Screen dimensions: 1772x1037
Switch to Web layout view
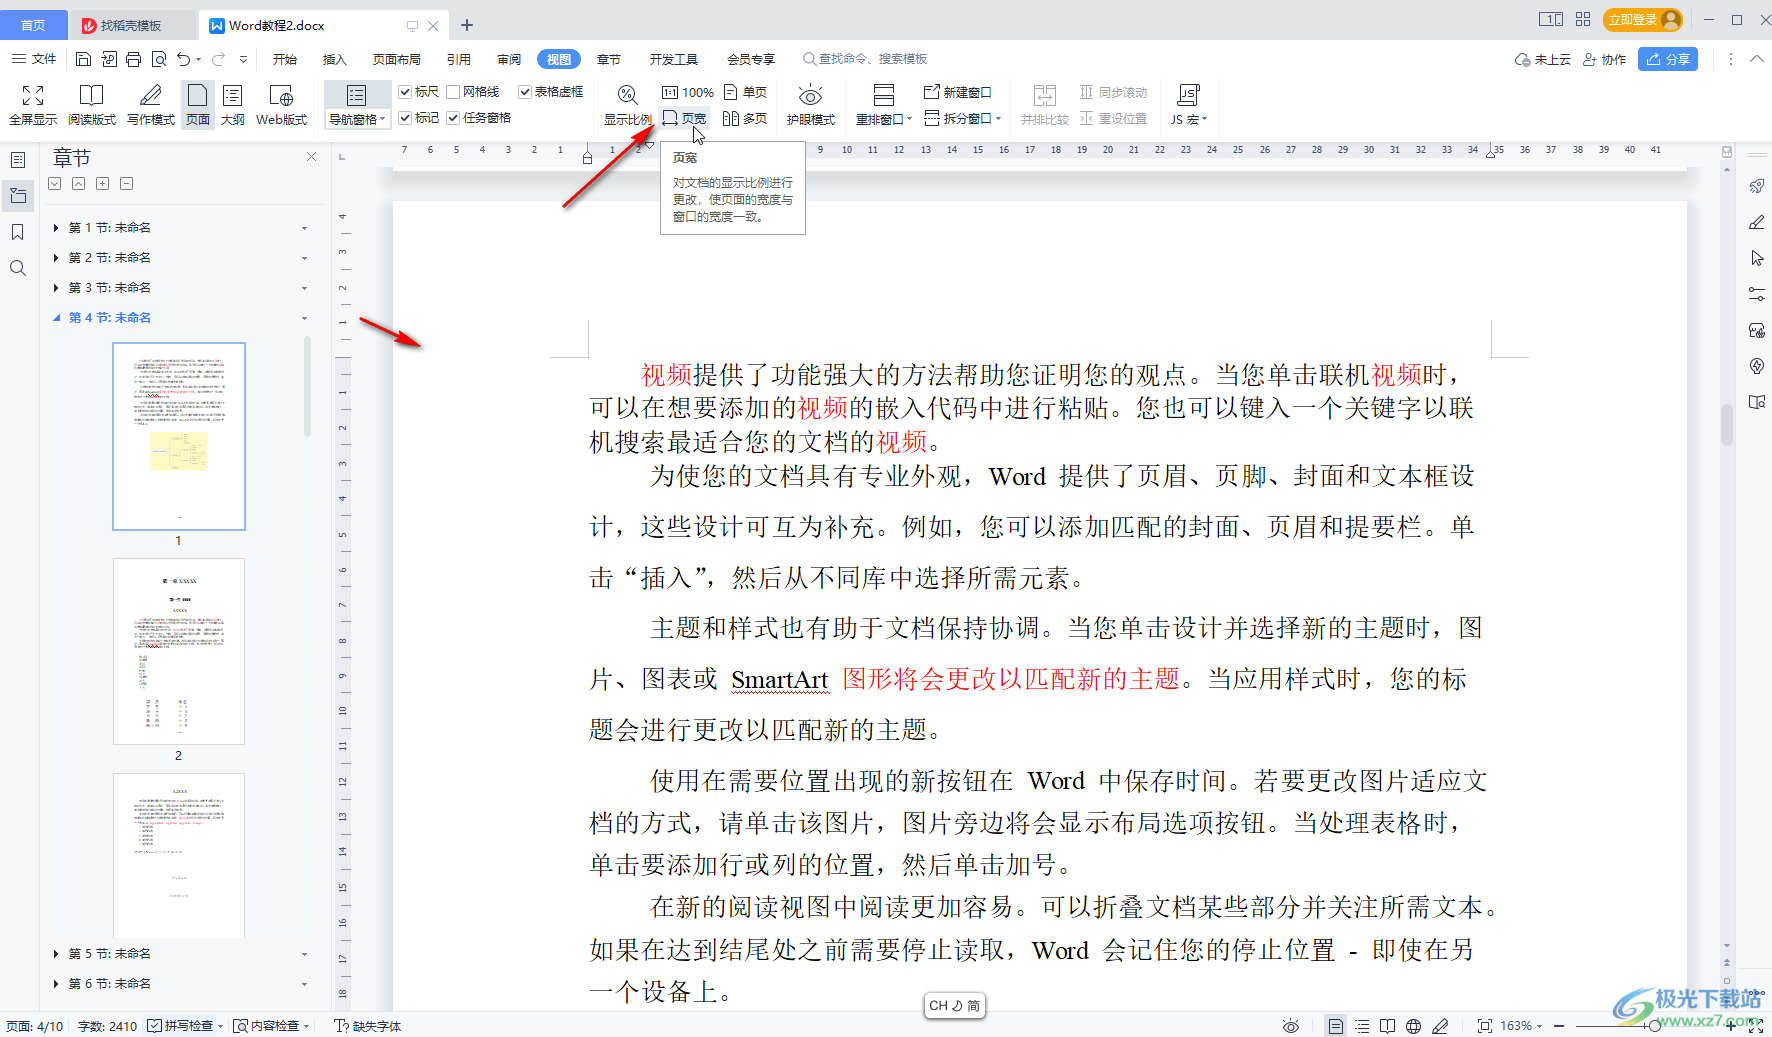tap(282, 105)
